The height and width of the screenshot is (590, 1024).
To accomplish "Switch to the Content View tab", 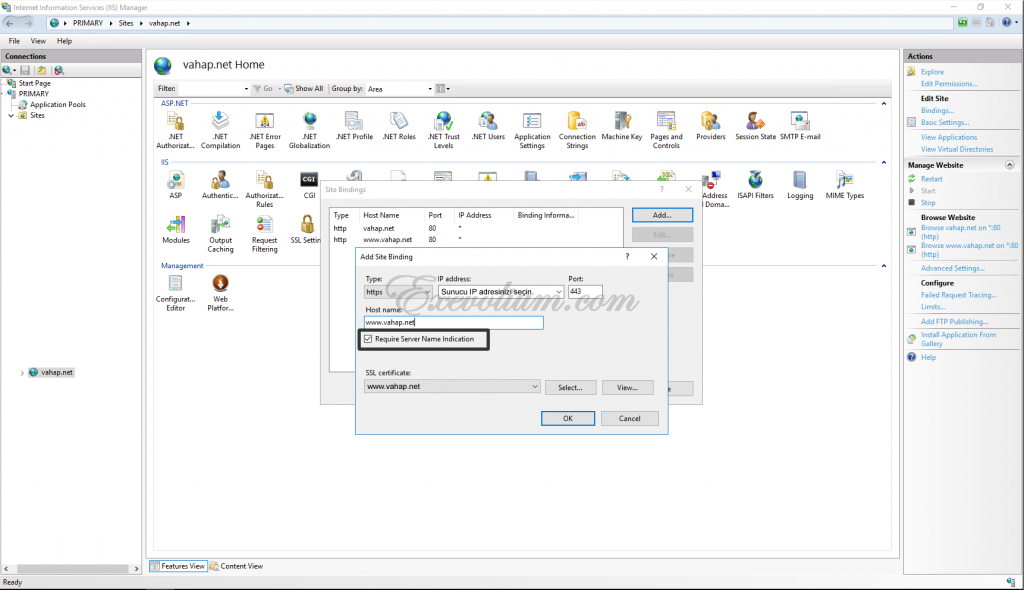I will 236,566.
